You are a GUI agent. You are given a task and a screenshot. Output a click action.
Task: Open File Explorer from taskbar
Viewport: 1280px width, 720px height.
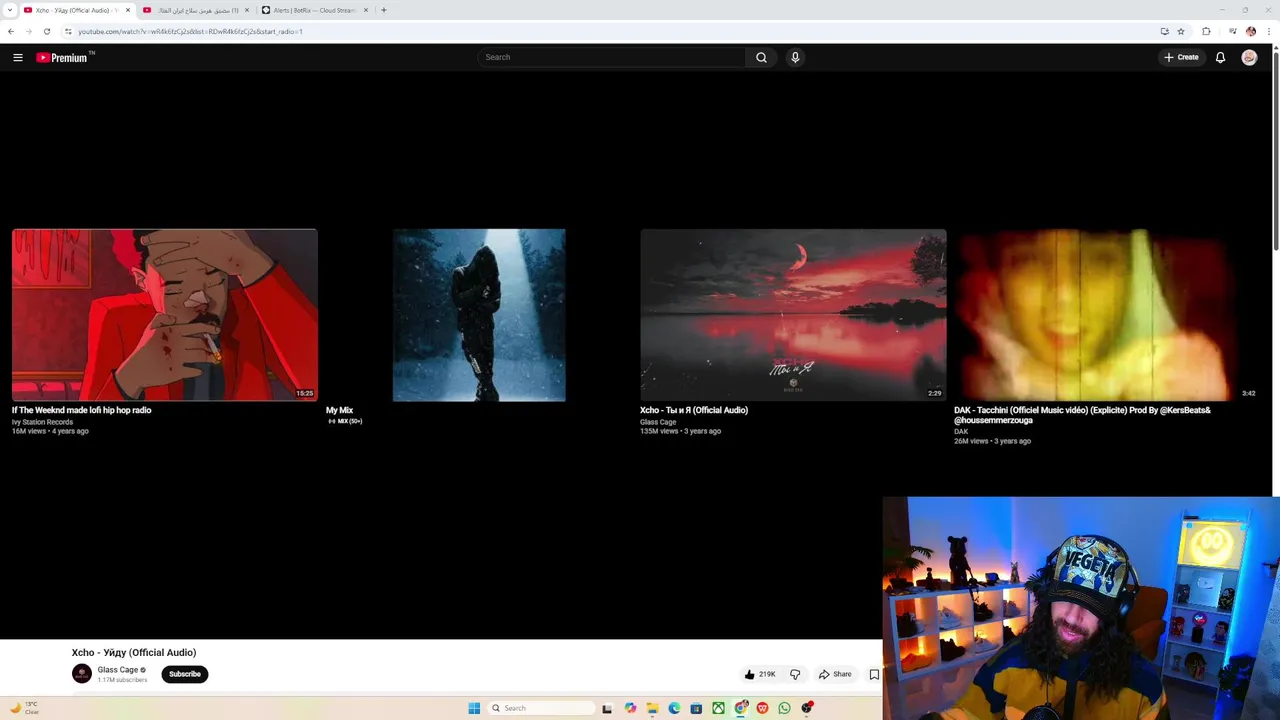click(x=652, y=708)
